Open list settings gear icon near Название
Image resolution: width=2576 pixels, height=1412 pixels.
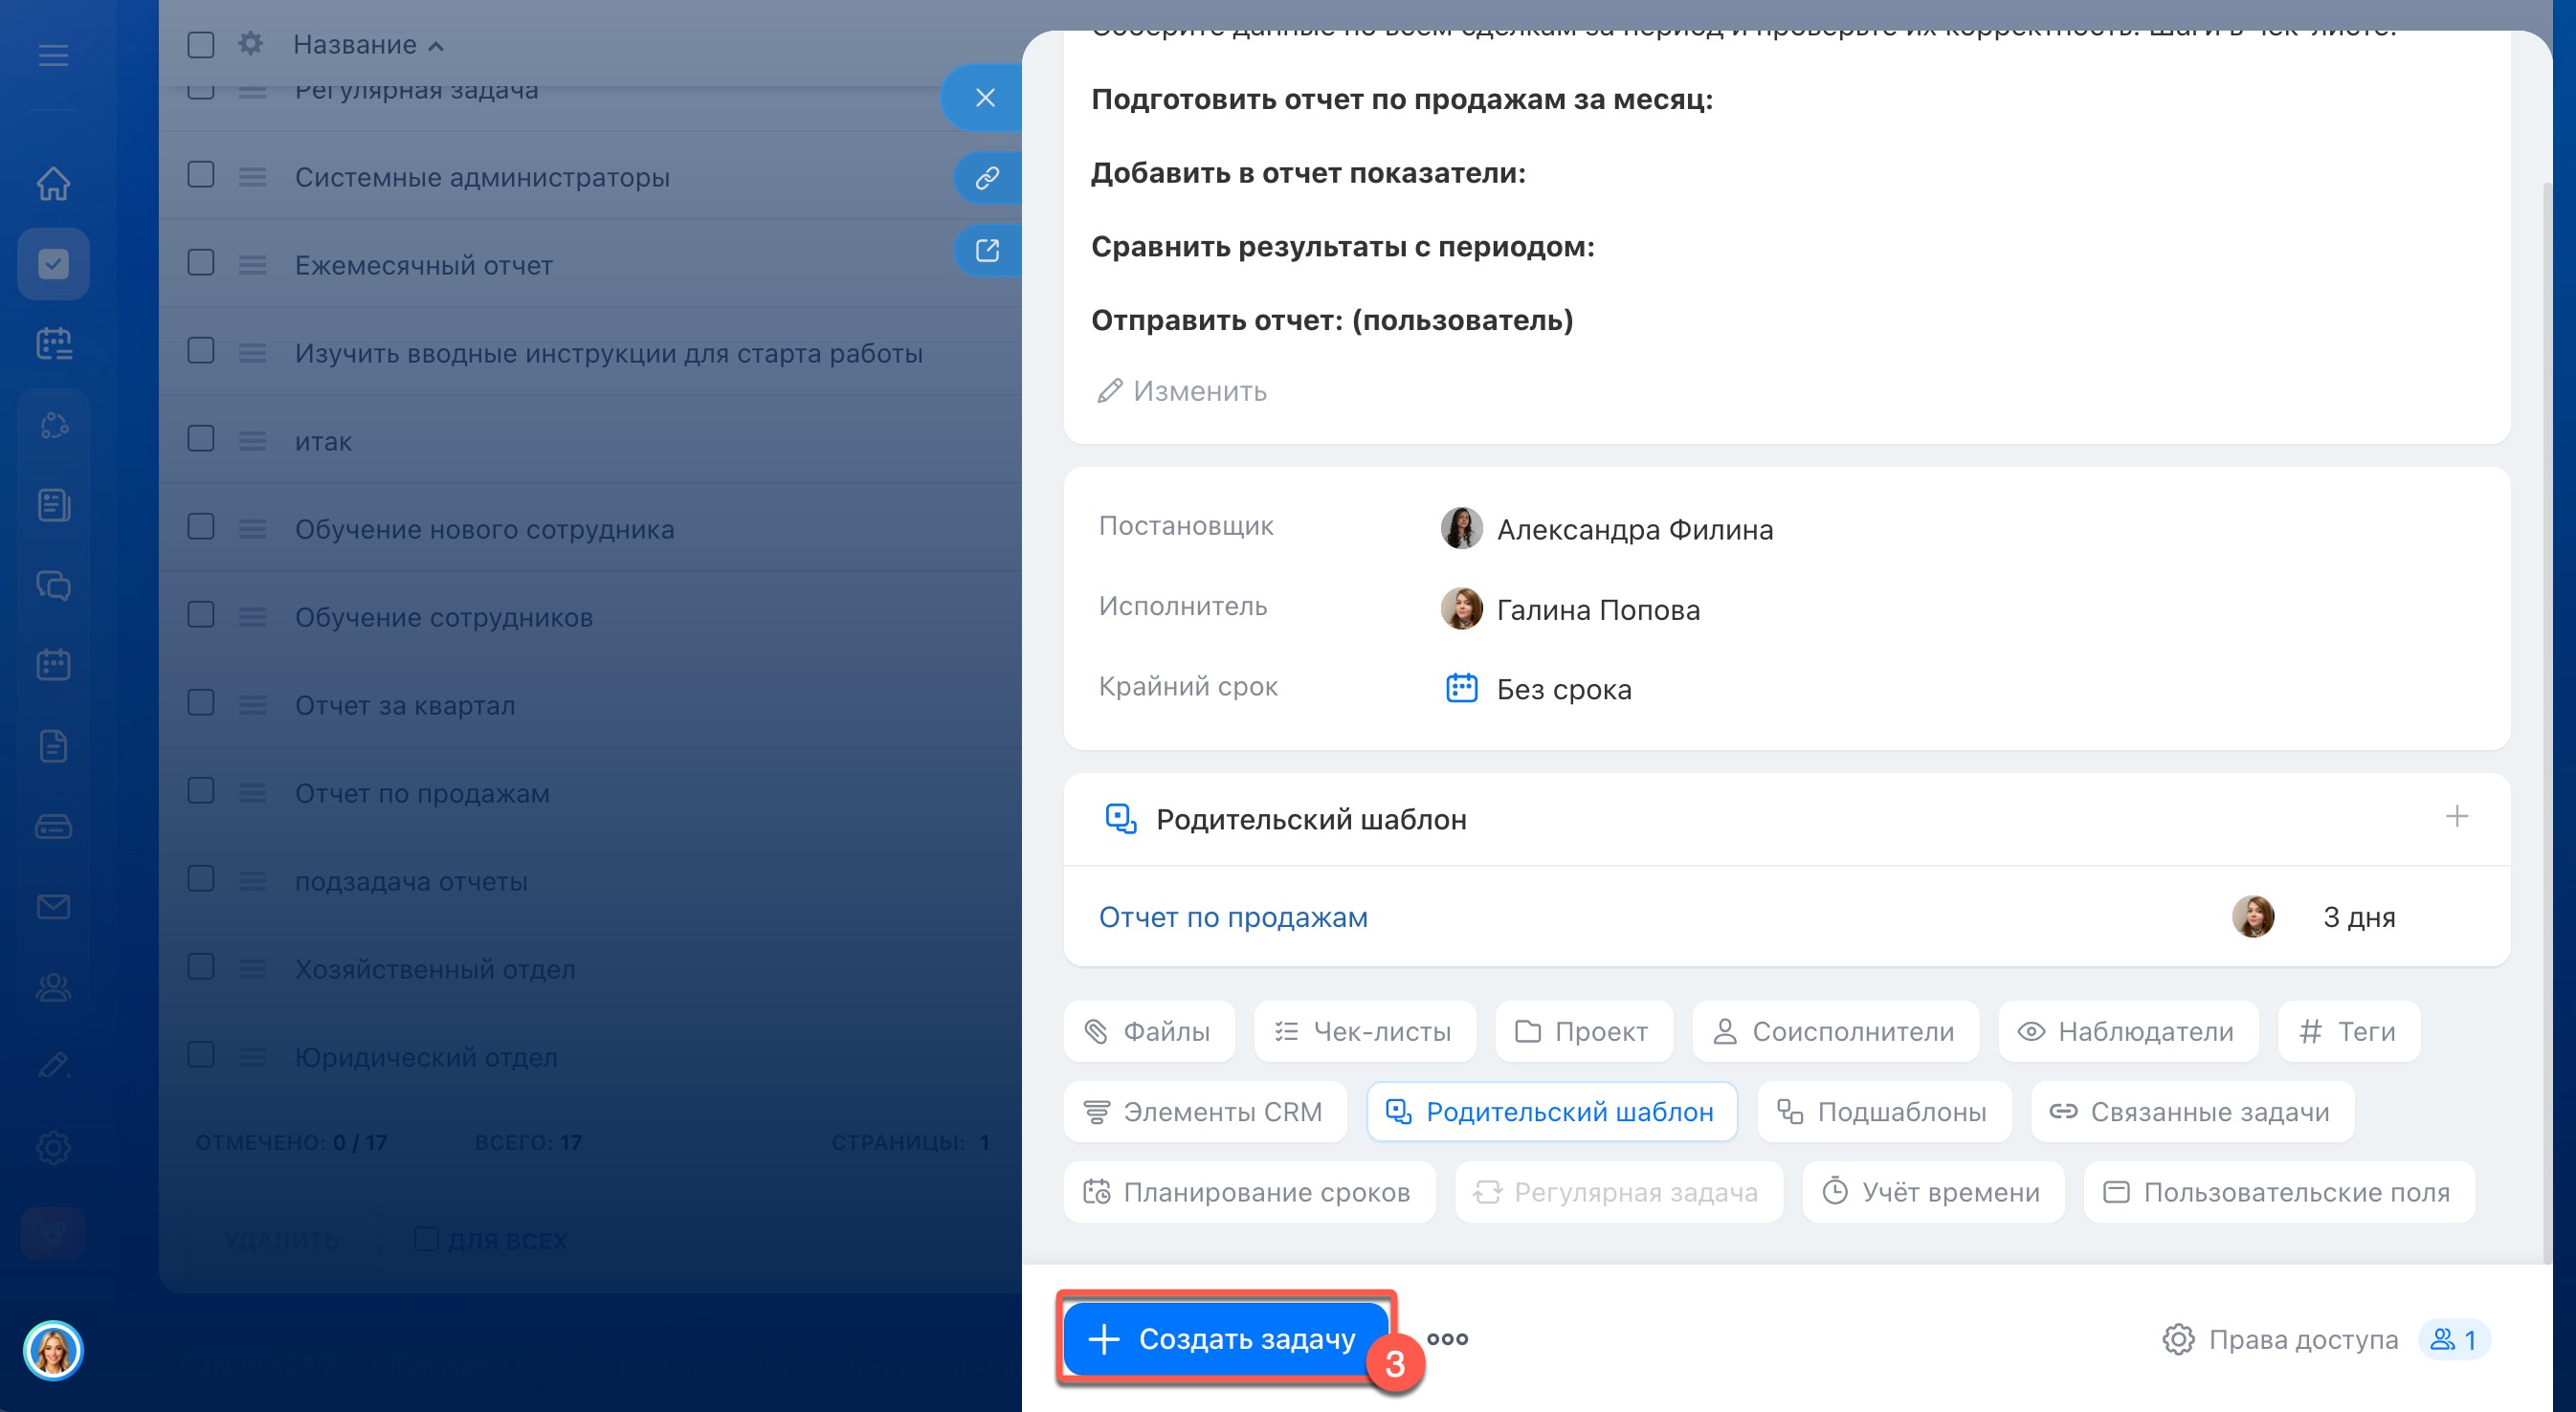[x=250, y=44]
